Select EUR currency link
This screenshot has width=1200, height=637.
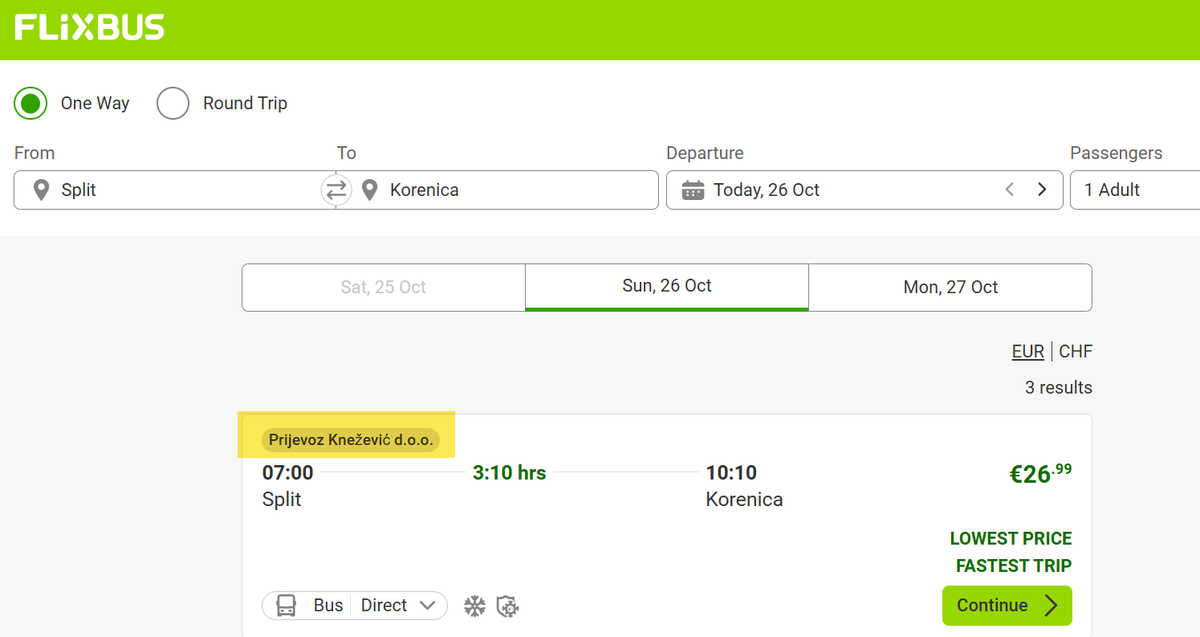1028,351
